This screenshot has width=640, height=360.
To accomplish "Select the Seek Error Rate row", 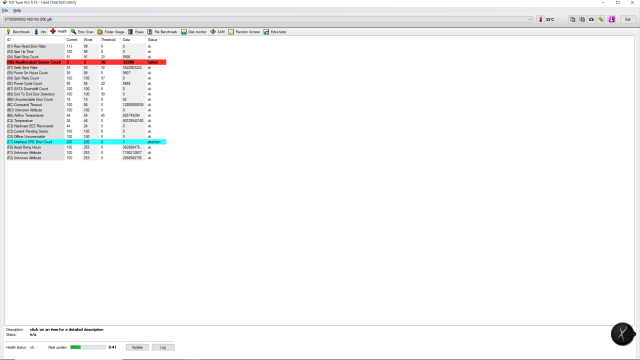I will click(x=86, y=68).
